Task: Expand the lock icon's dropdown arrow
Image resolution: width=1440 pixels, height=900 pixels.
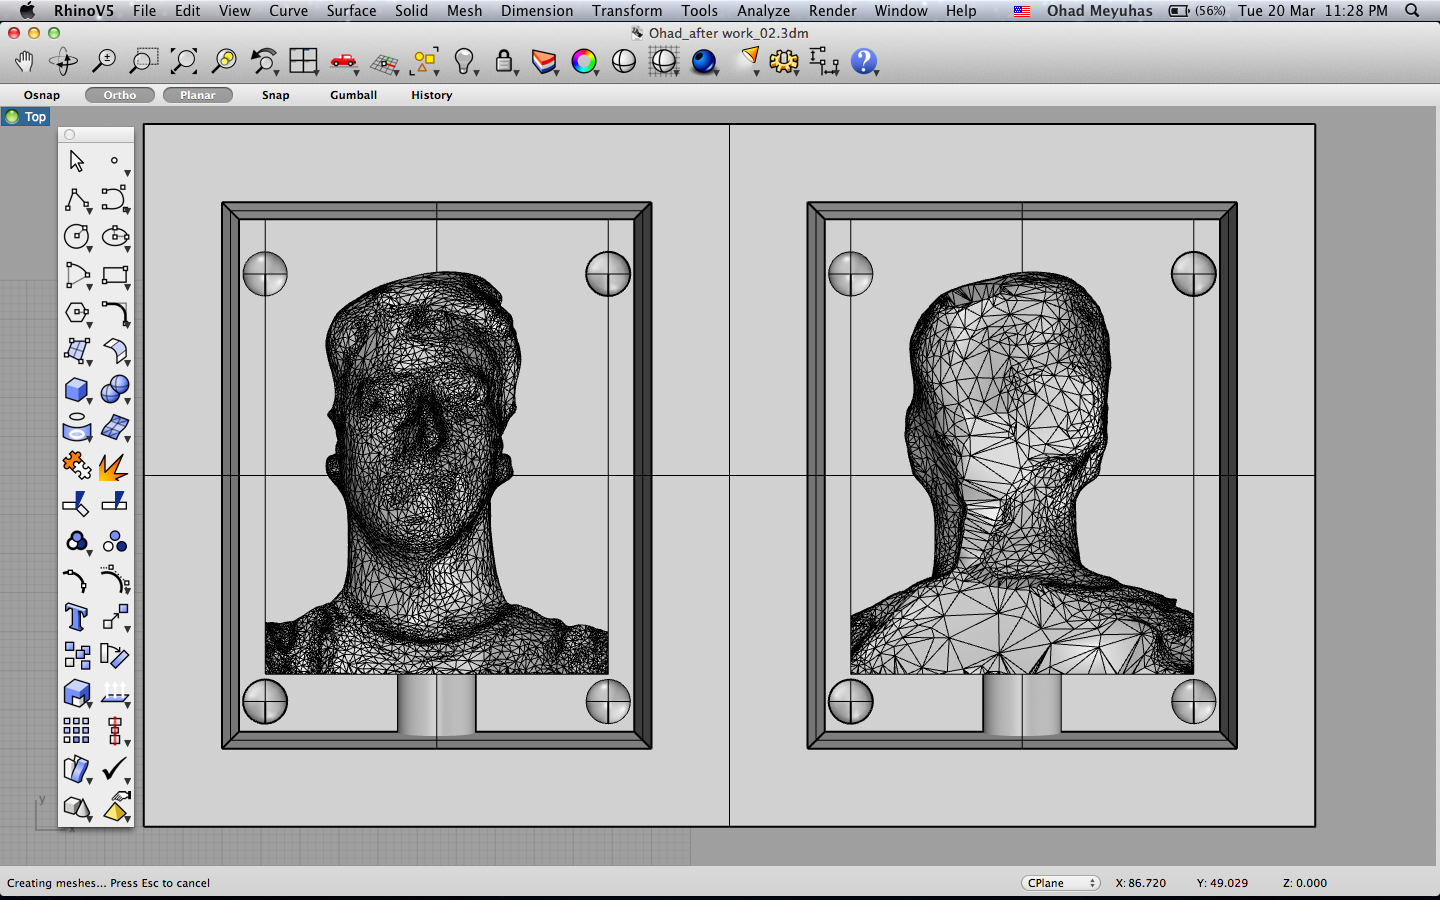Action: tap(516, 73)
